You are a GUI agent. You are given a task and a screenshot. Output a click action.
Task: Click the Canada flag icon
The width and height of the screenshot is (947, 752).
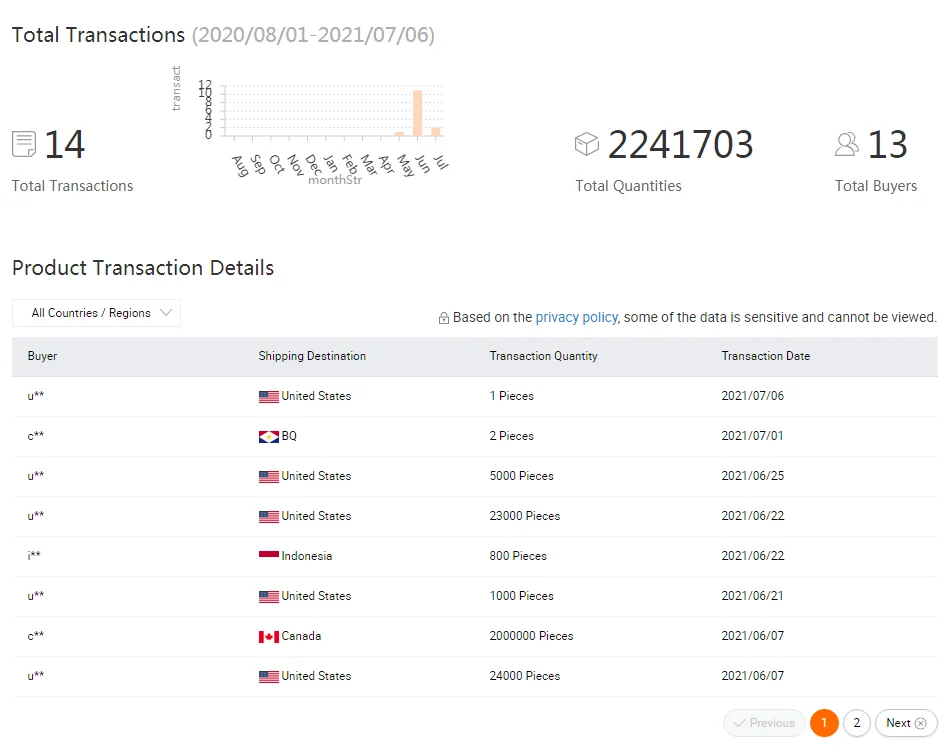(x=268, y=637)
